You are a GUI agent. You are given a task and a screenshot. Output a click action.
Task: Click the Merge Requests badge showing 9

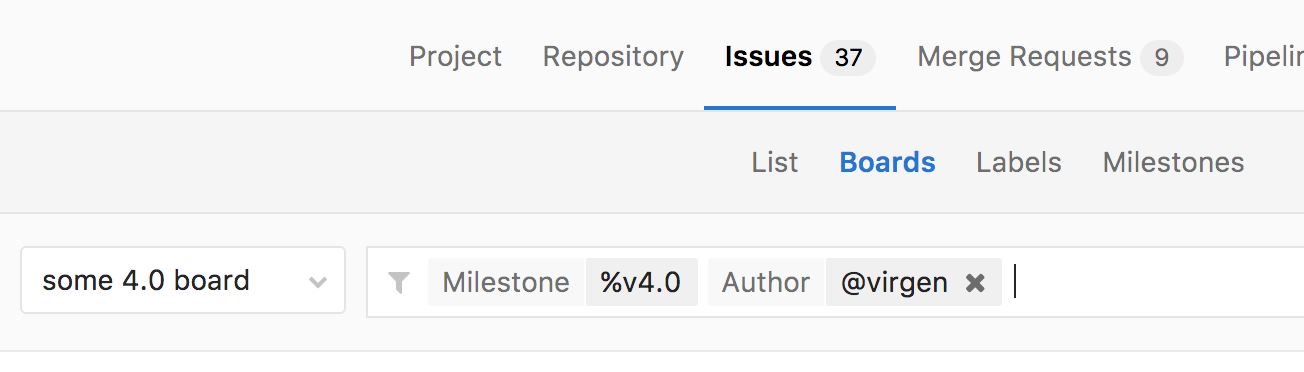(x=1161, y=58)
